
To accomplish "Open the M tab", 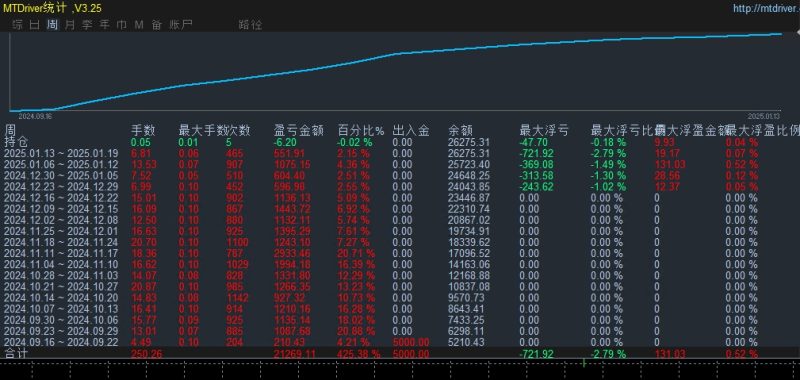I will click(139, 24).
